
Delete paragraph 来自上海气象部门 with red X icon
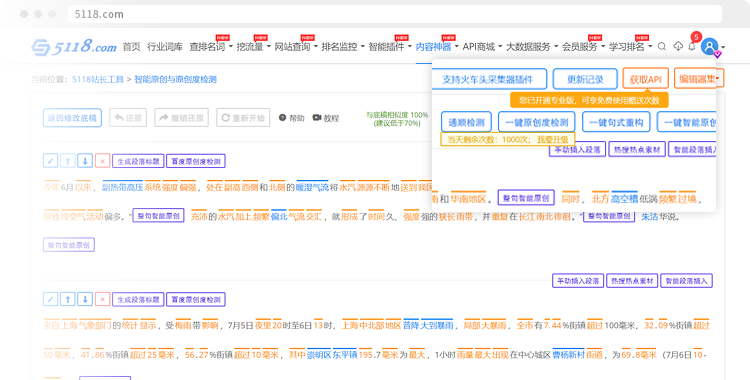(102, 300)
